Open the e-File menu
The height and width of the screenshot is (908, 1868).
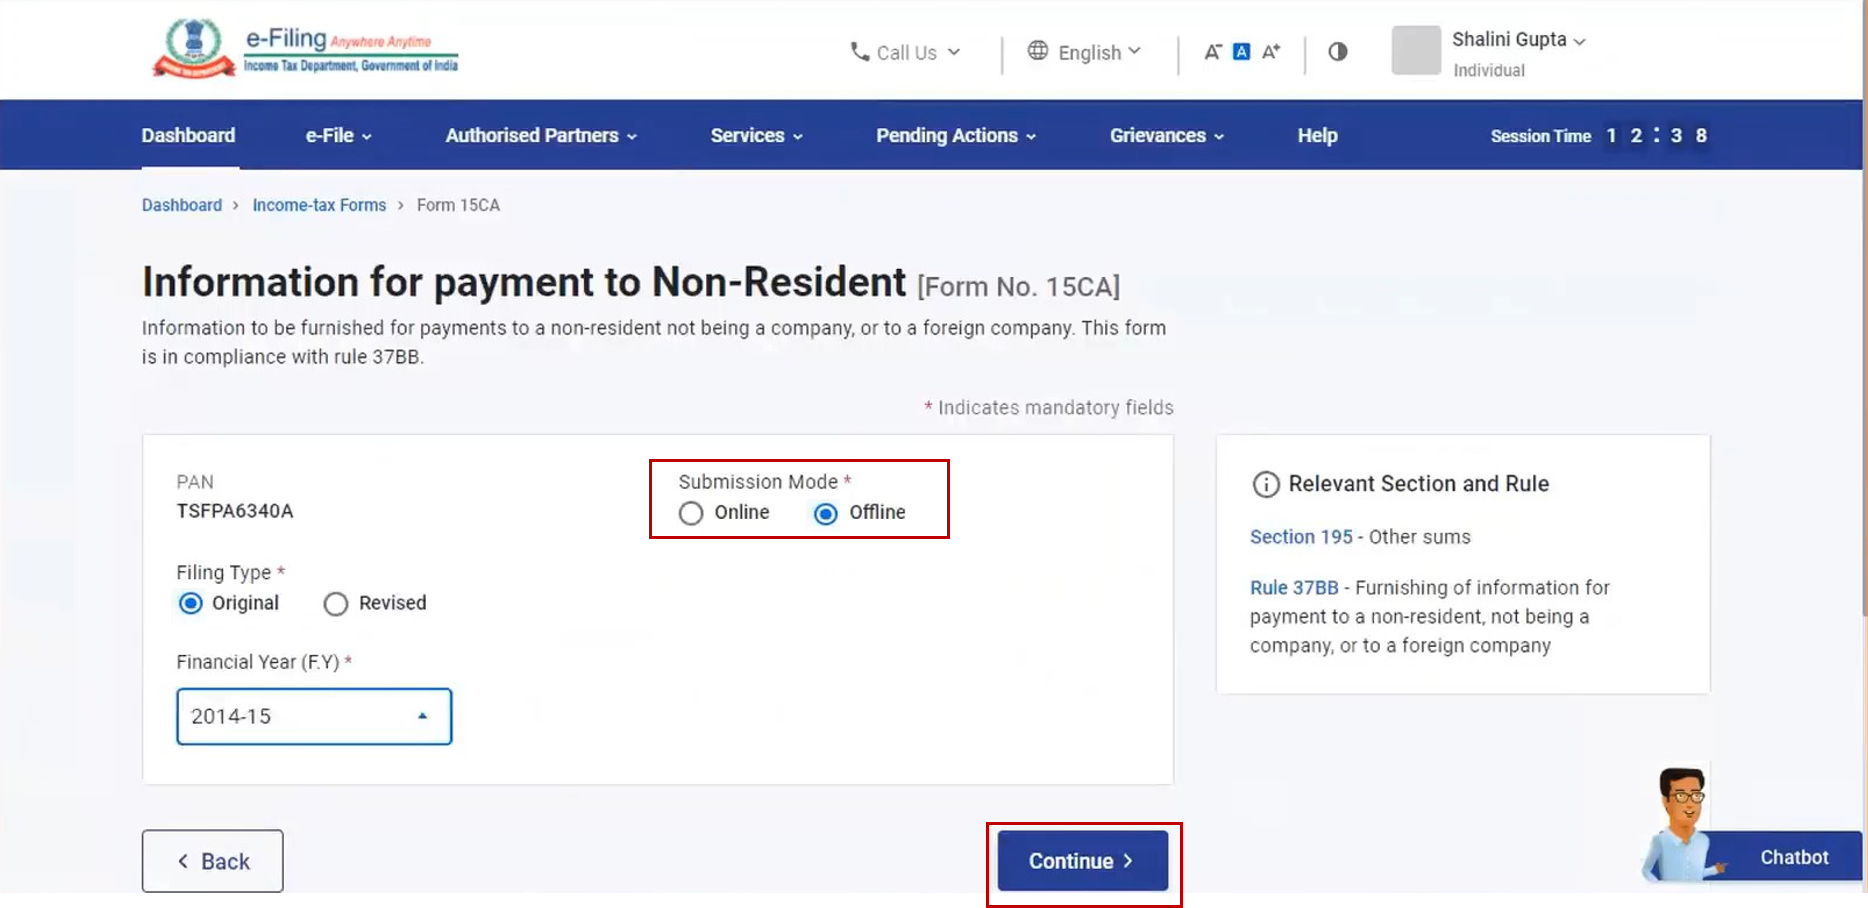[338, 135]
